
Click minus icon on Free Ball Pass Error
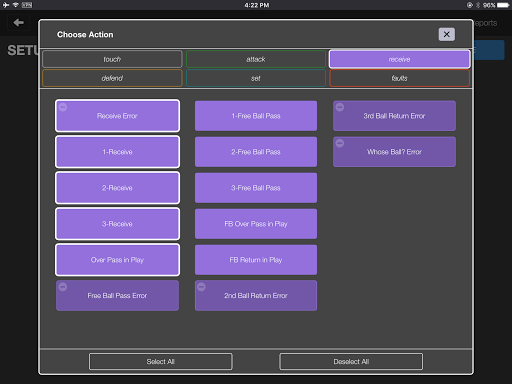(x=63, y=287)
